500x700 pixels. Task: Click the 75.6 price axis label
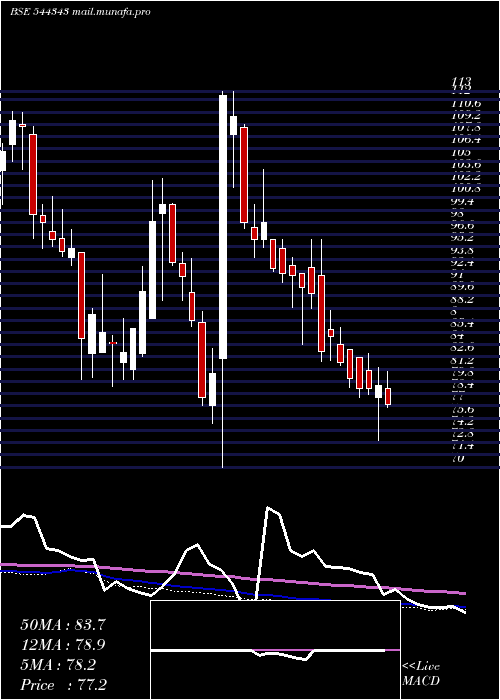point(464,410)
